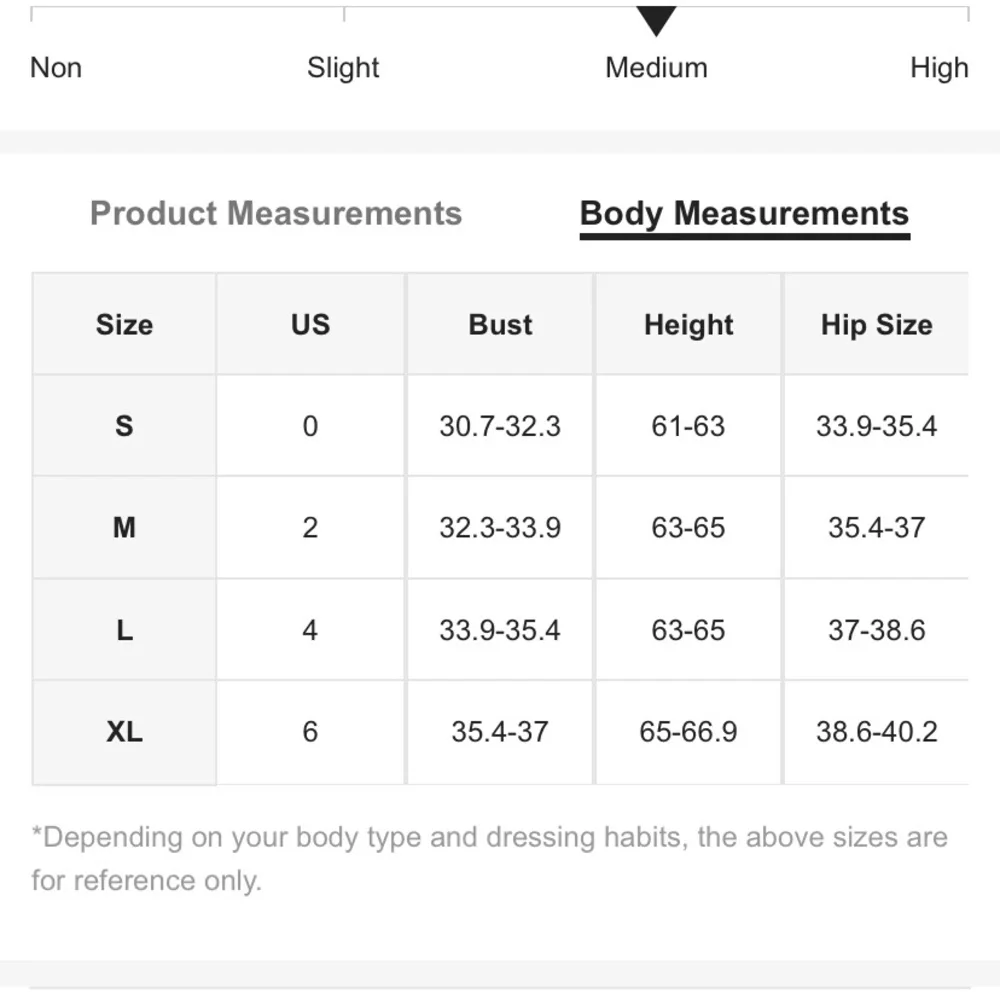Click the 38.6-40.2 hip size cell
Viewport: 1000px width, 1000px height.
pyautogui.click(x=876, y=732)
